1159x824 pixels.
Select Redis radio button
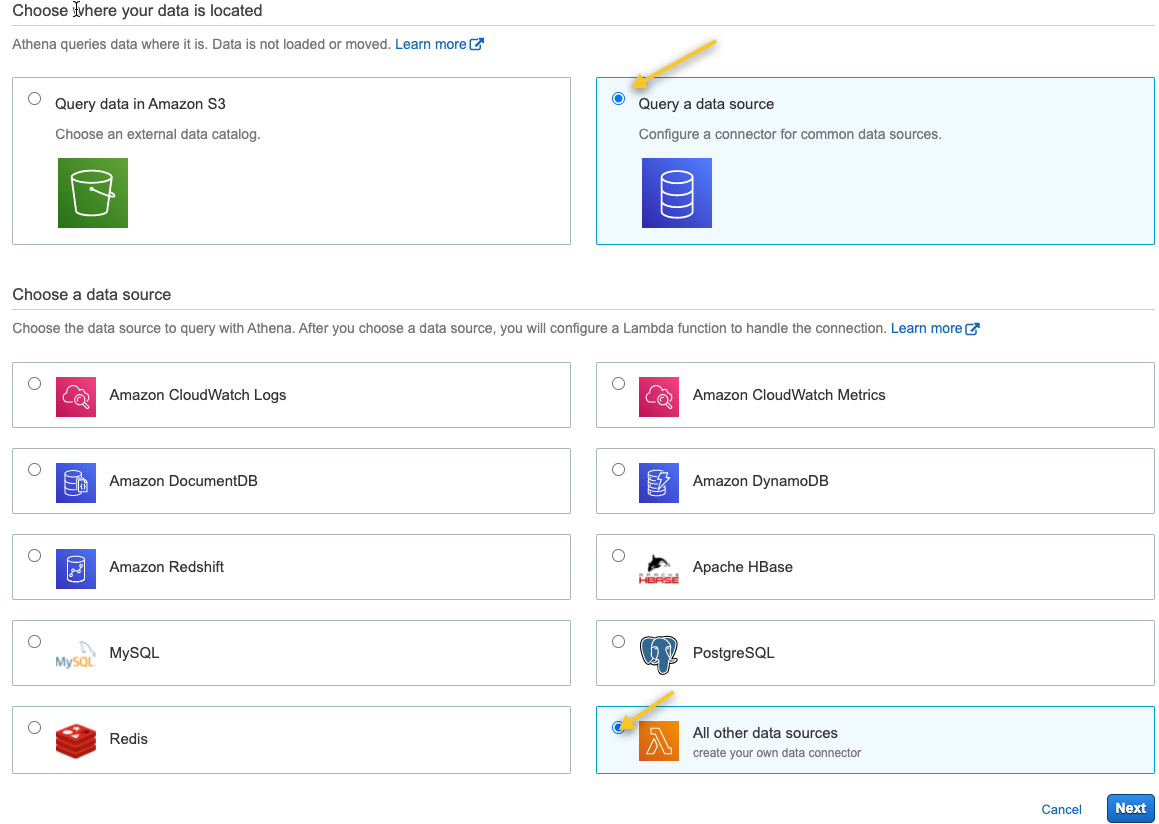(x=34, y=727)
